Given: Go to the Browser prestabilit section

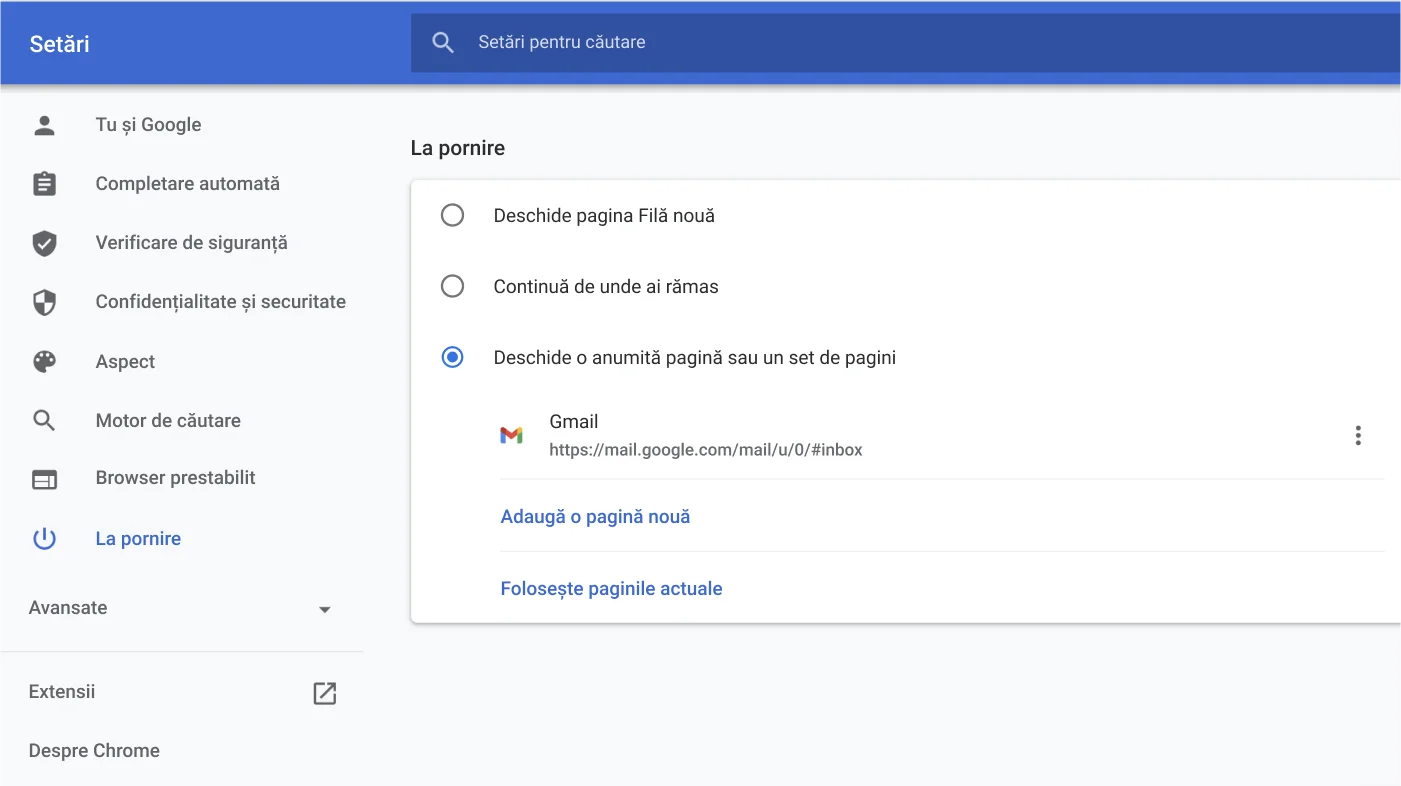Looking at the screenshot, I should pos(175,478).
